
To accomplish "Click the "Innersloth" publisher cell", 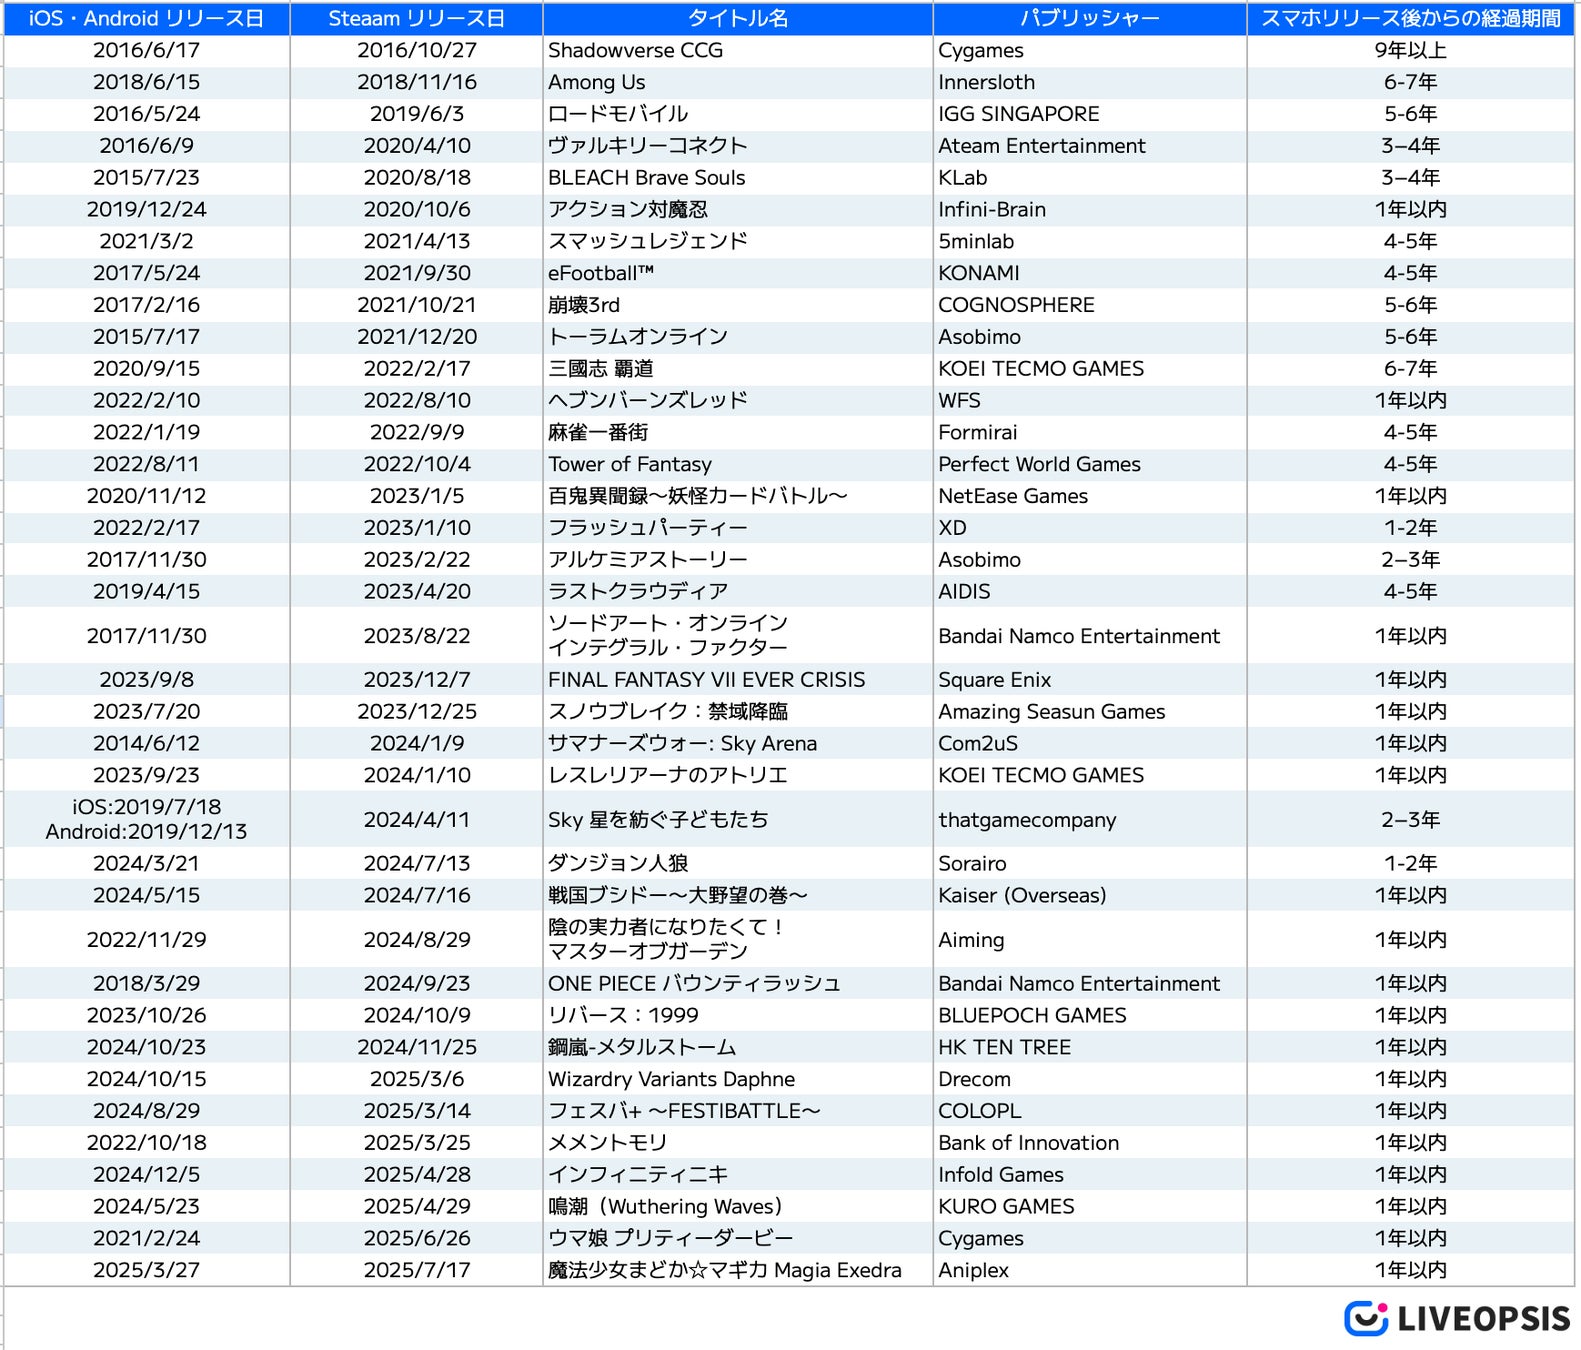I will (1090, 82).
